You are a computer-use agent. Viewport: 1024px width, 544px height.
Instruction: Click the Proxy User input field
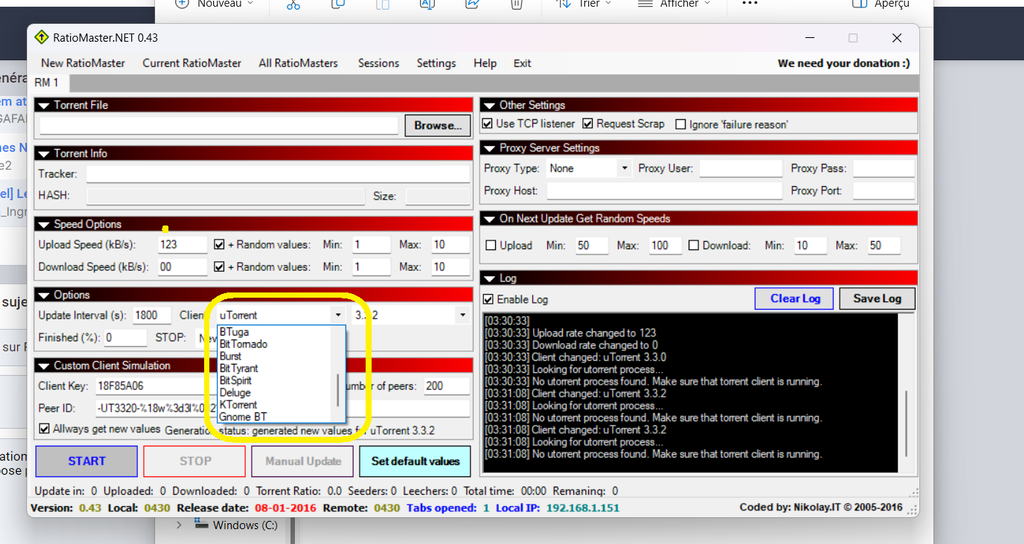tap(741, 168)
